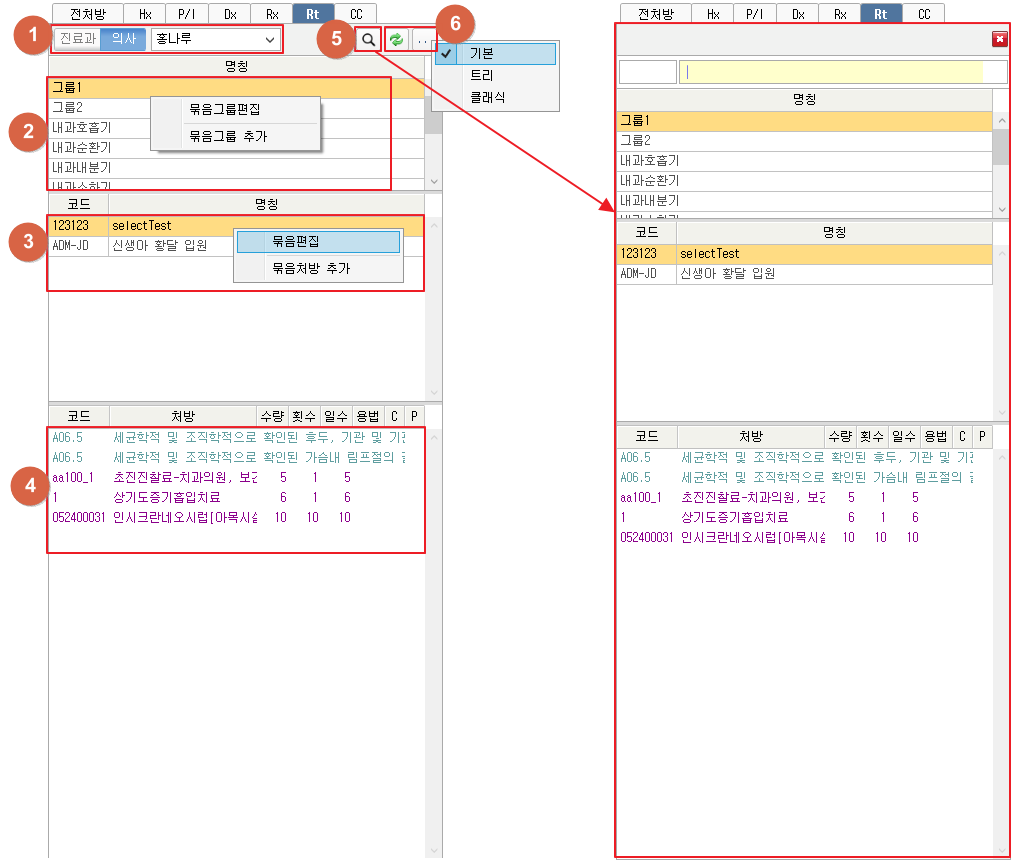
Task: Select 묶음편집 in the context menu
Action: [x=295, y=241]
